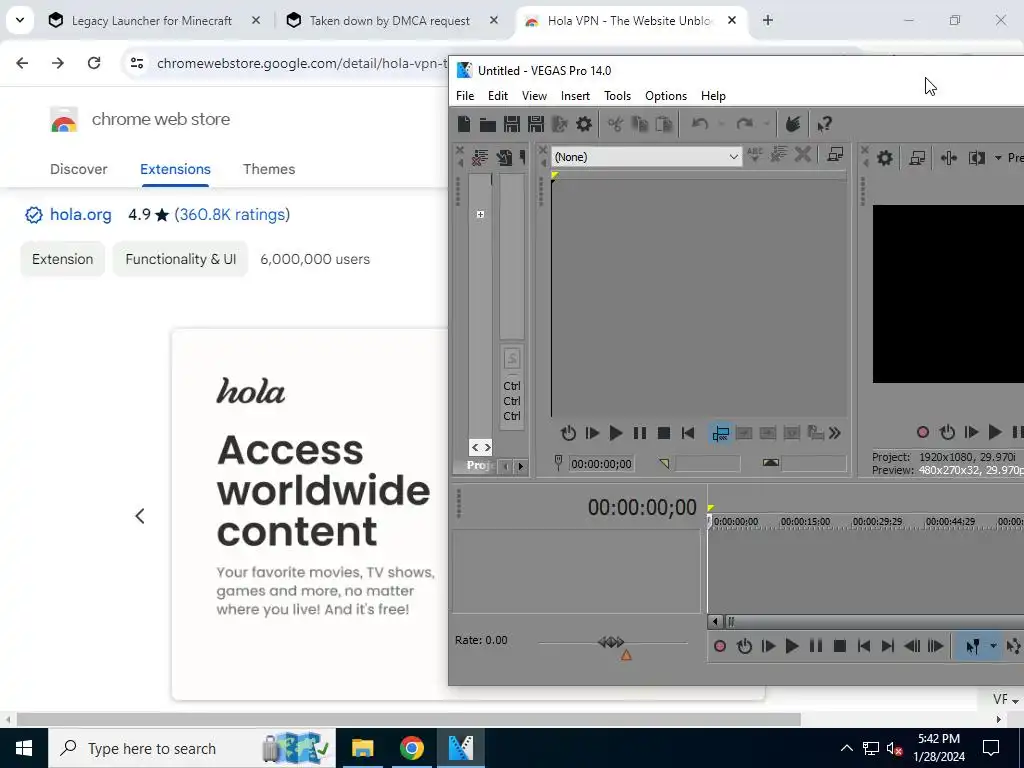Click the Windows search box in taskbar
The width and height of the screenshot is (1024, 768).
[192, 748]
